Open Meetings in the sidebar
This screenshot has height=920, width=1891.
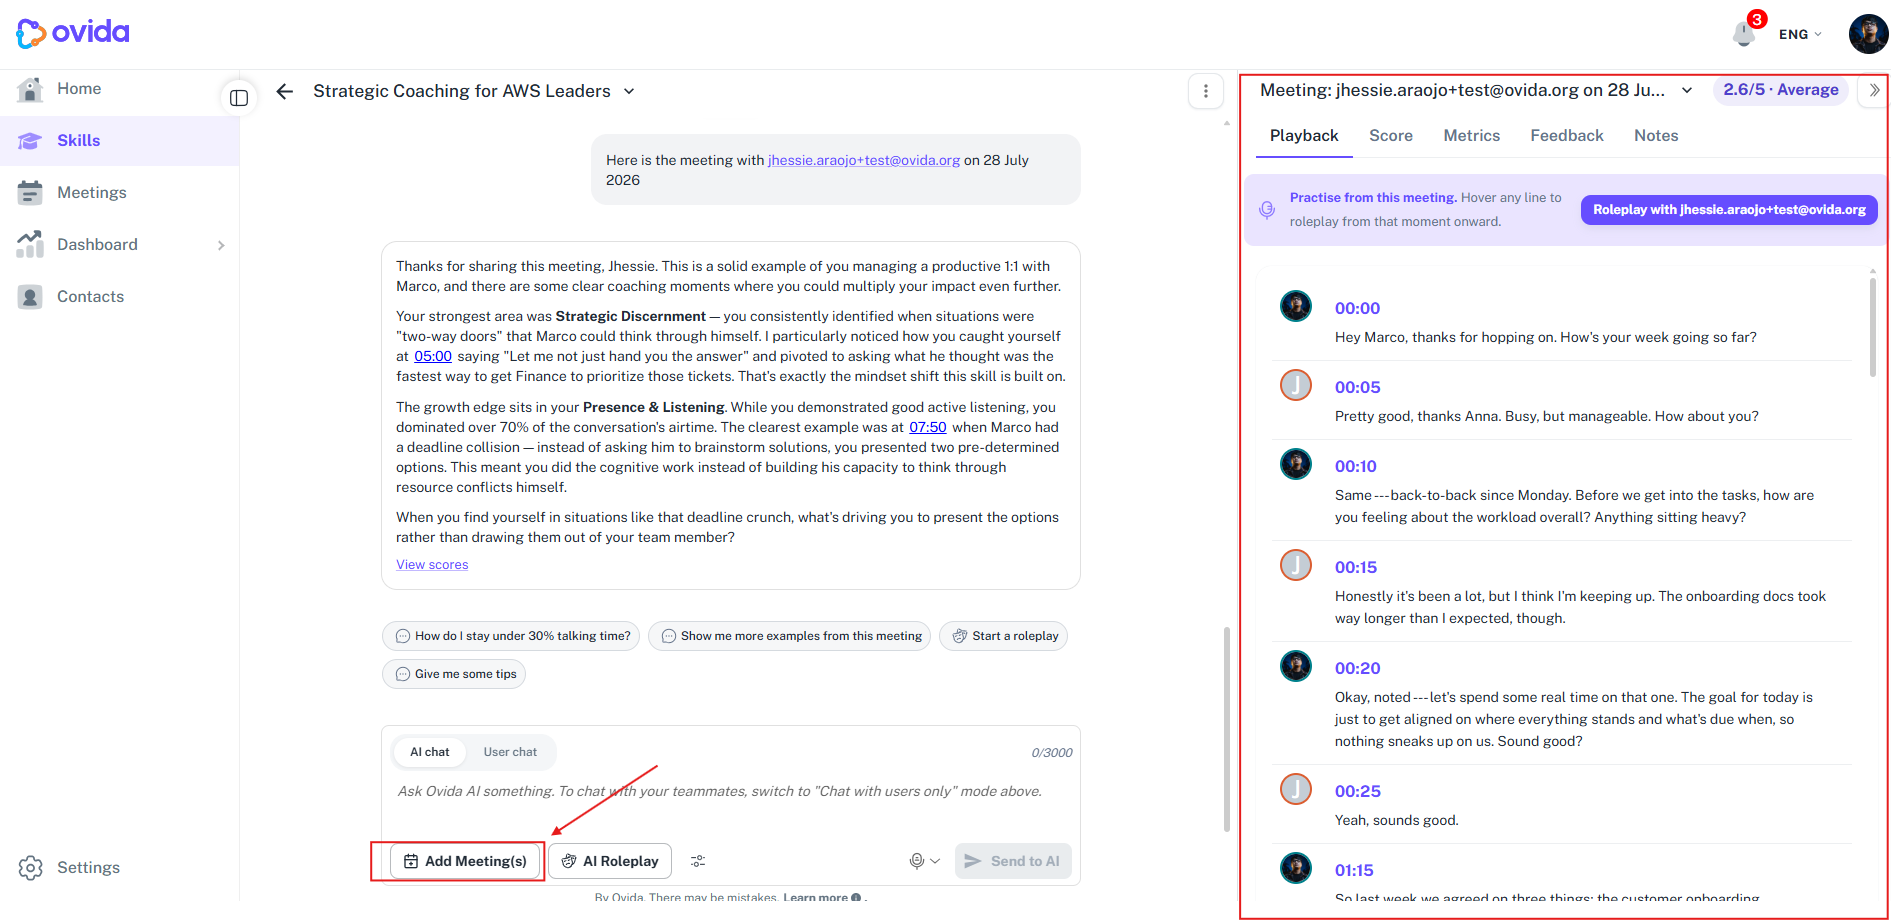point(92,193)
